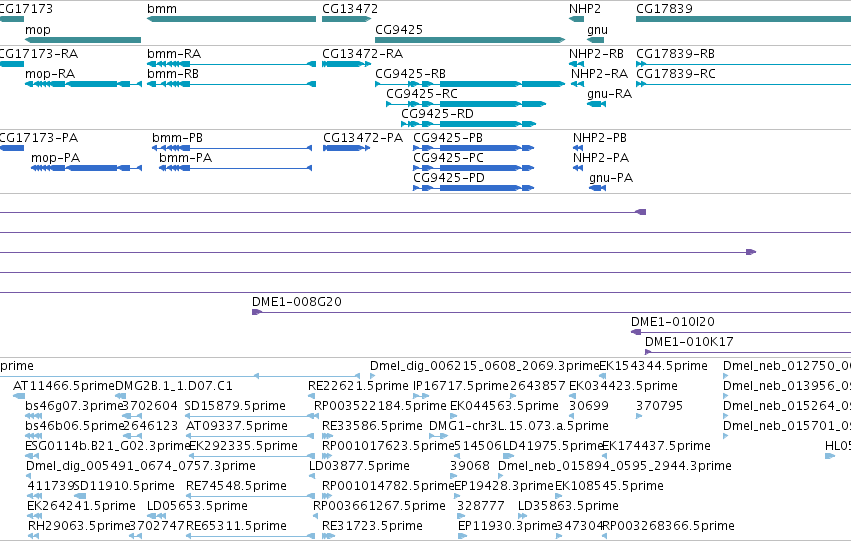Click the CG17839 gene bar

click(x=744, y=19)
